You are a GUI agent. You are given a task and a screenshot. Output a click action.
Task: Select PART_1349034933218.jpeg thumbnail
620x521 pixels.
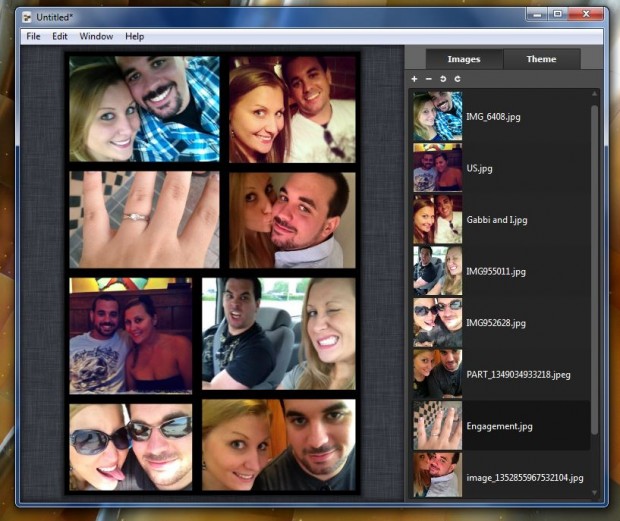(x=437, y=374)
